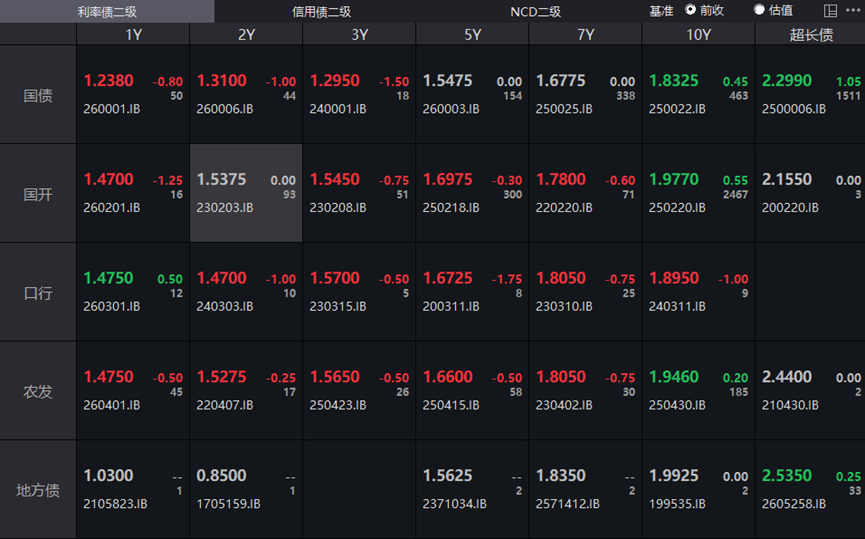Open bond 260001.IB quote cell
The height and width of the screenshot is (539, 865).
(133, 95)
